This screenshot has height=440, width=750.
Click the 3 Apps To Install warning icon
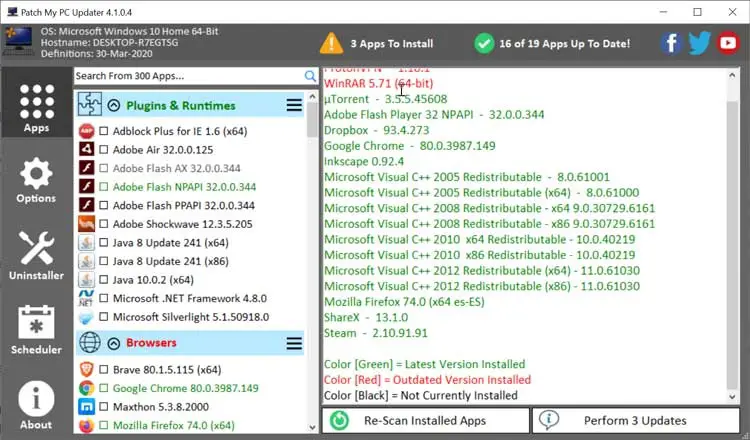pos(331,43)
